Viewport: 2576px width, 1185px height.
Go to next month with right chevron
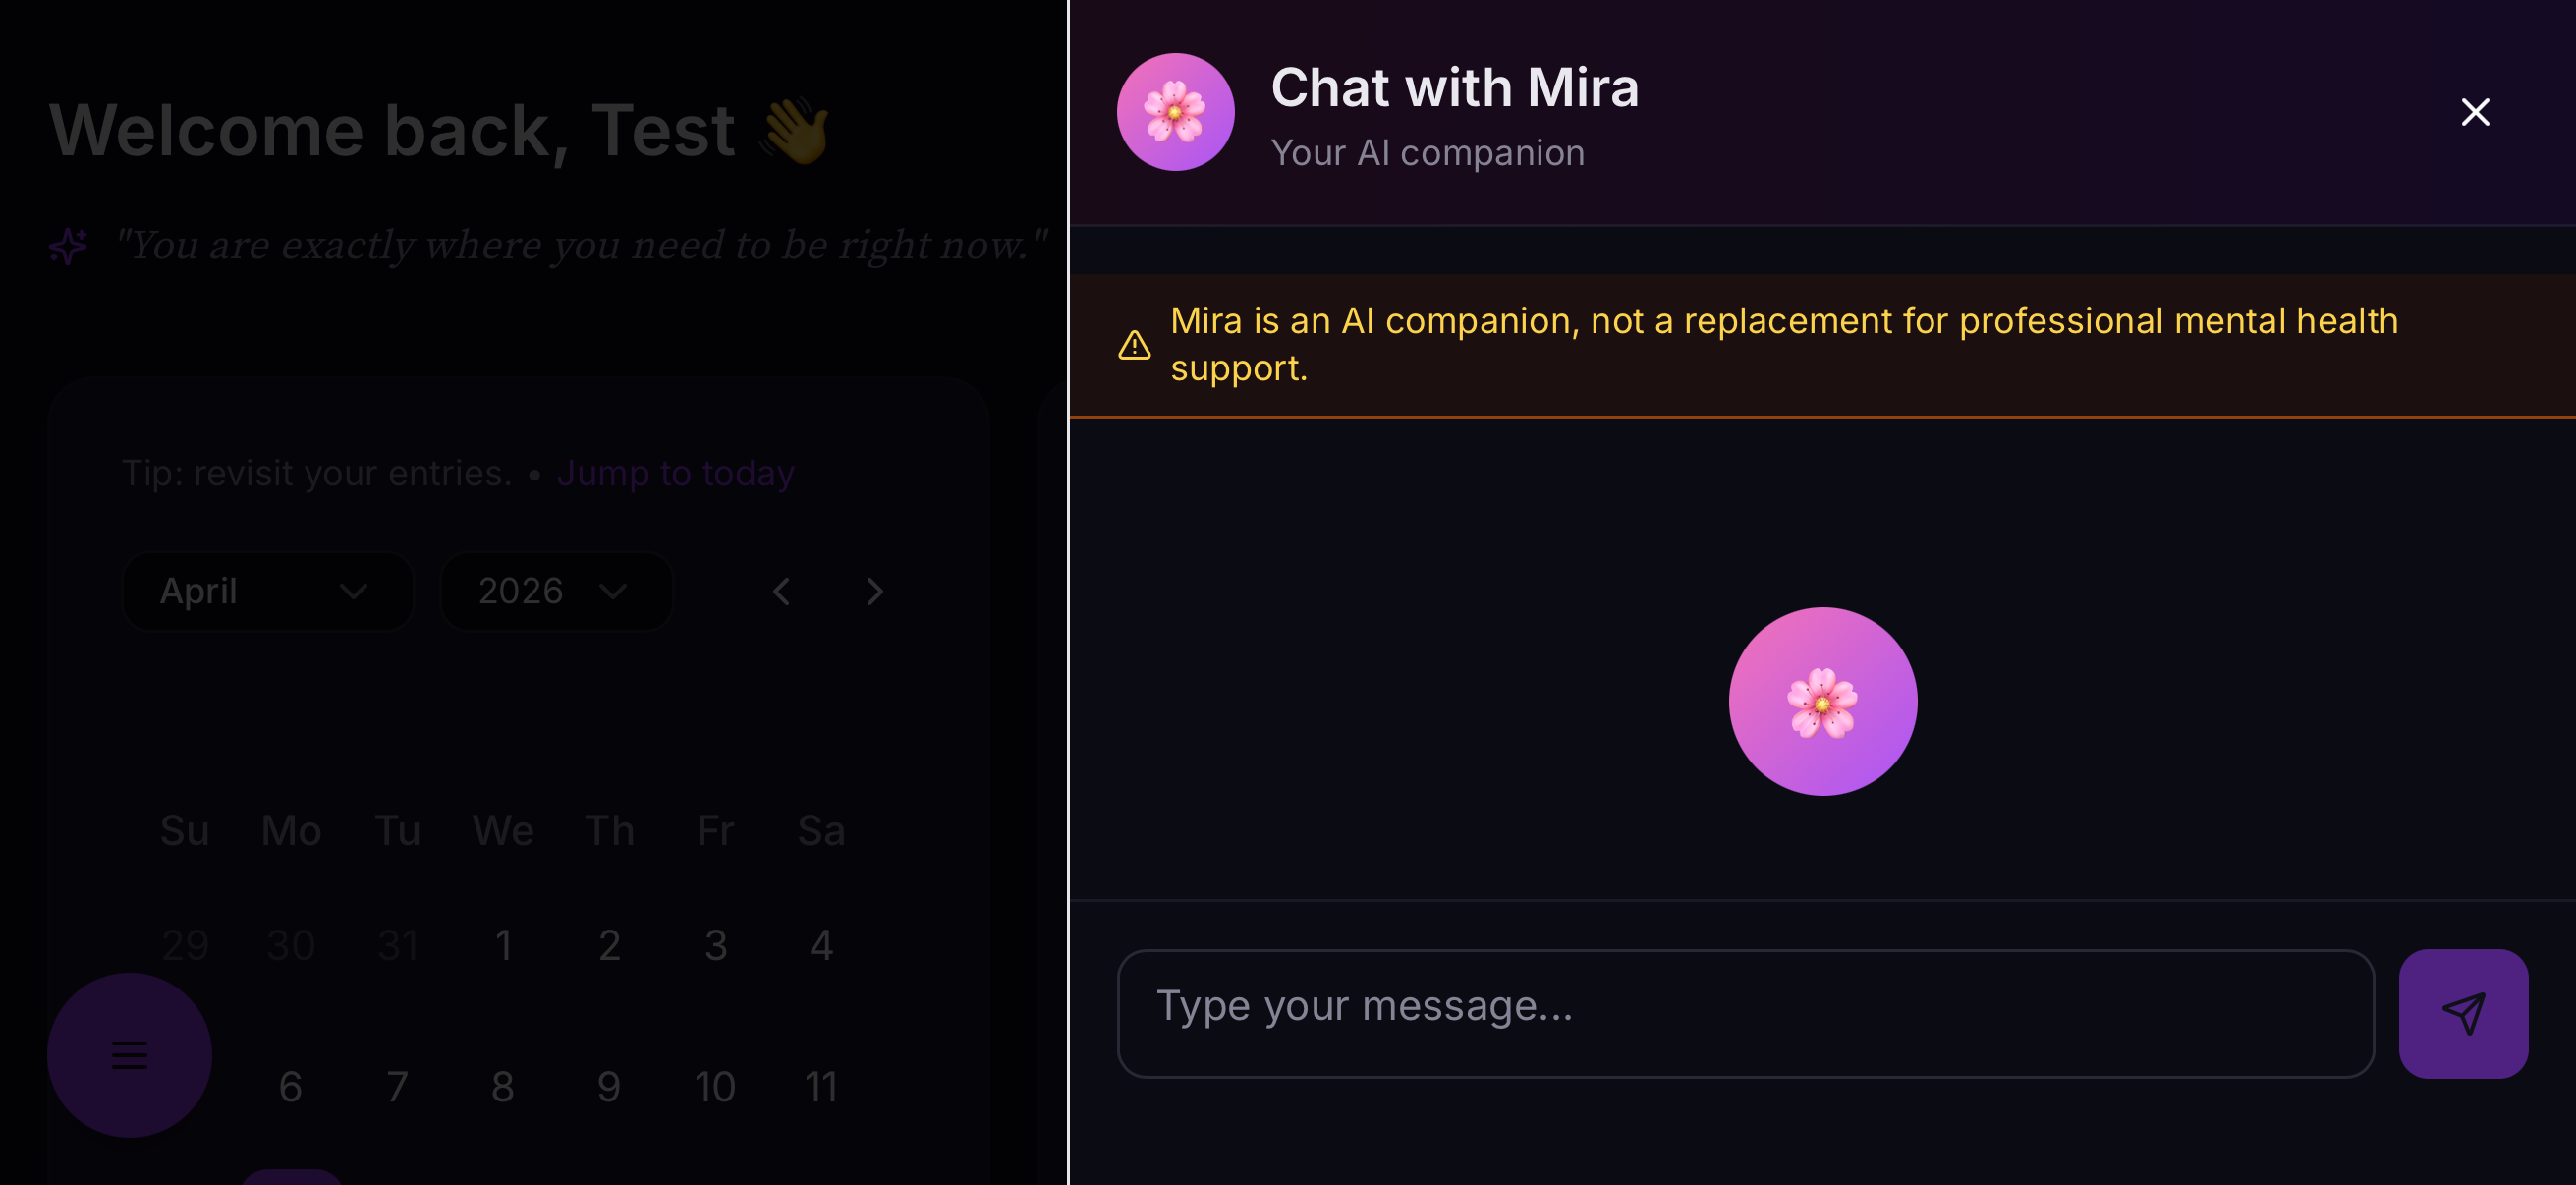875,591
